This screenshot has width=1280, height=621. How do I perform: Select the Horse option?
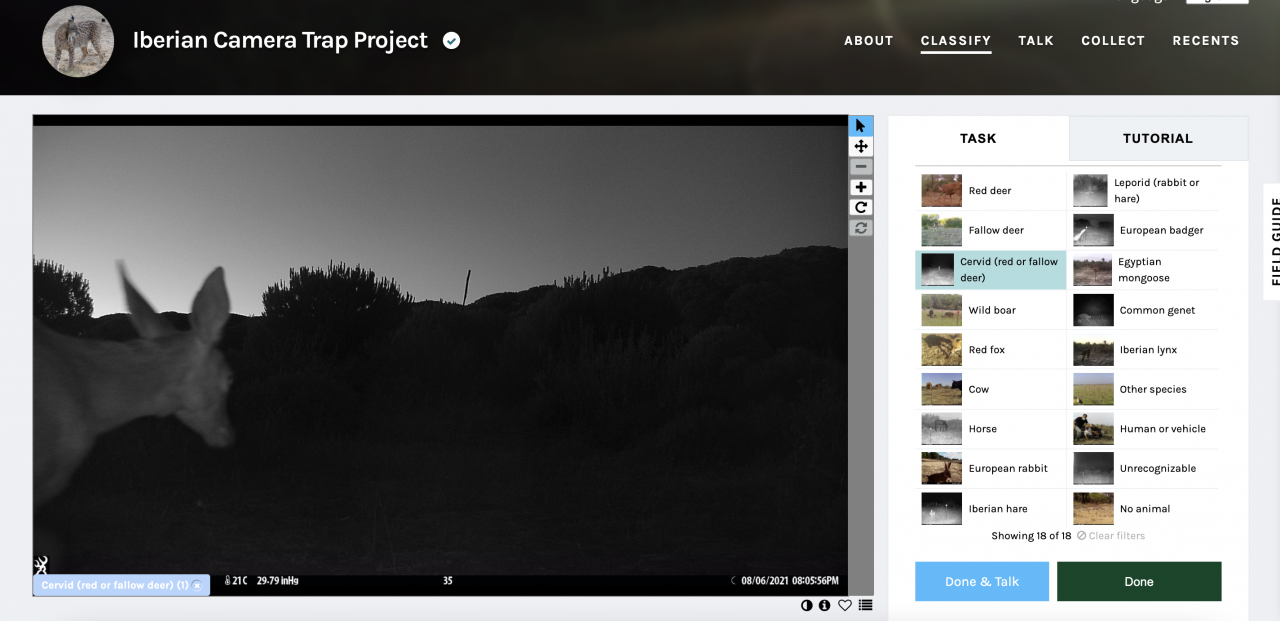(x=992, y=429)
